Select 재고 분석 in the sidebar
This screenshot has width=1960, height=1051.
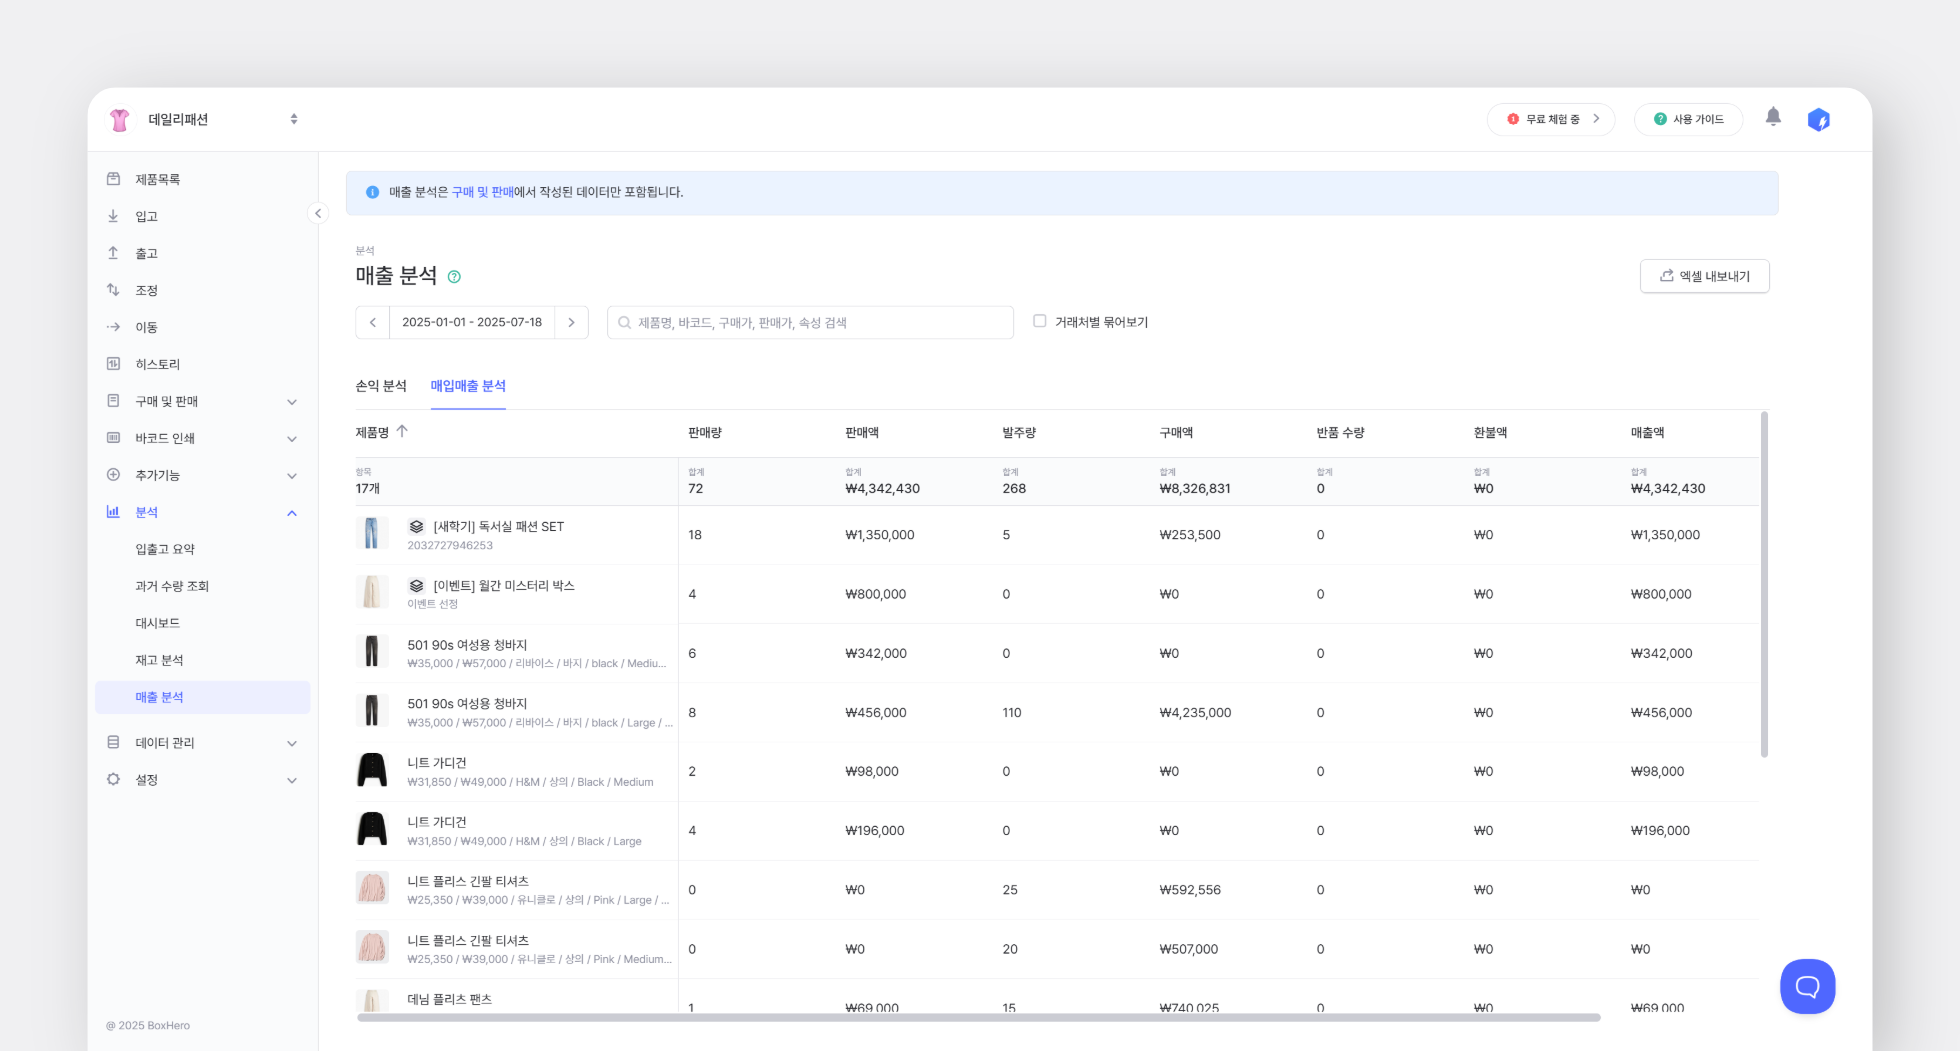coord(159,660)
